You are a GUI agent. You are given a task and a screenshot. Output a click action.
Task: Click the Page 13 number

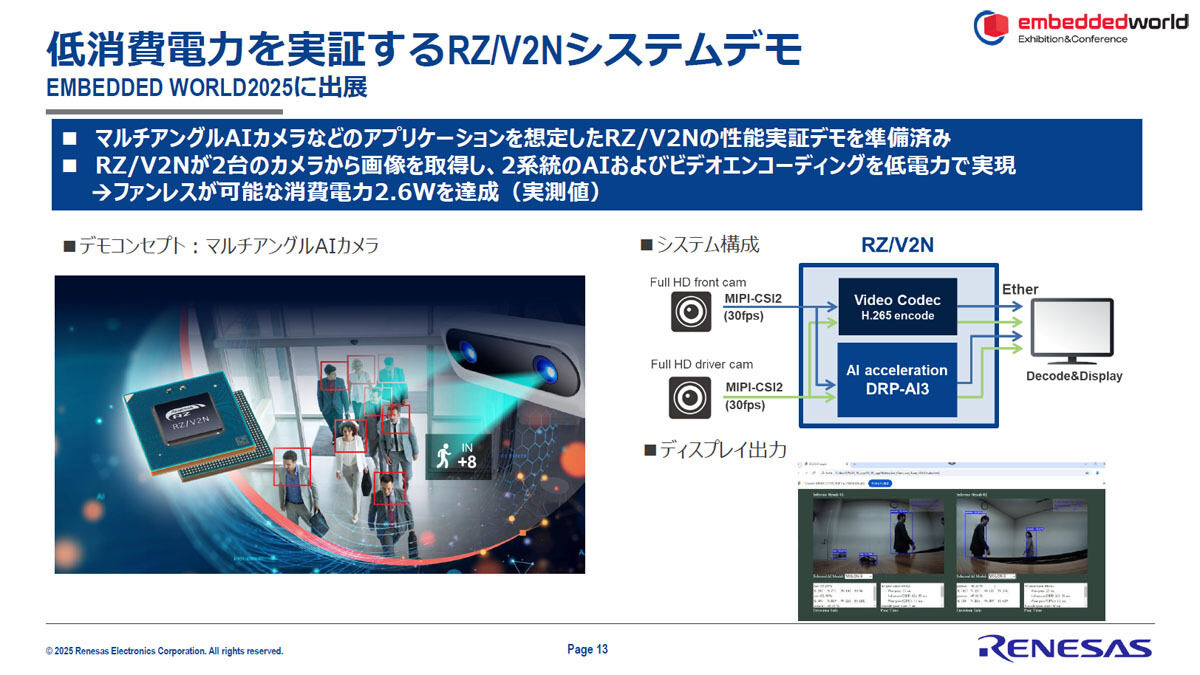tap(588, 650)
